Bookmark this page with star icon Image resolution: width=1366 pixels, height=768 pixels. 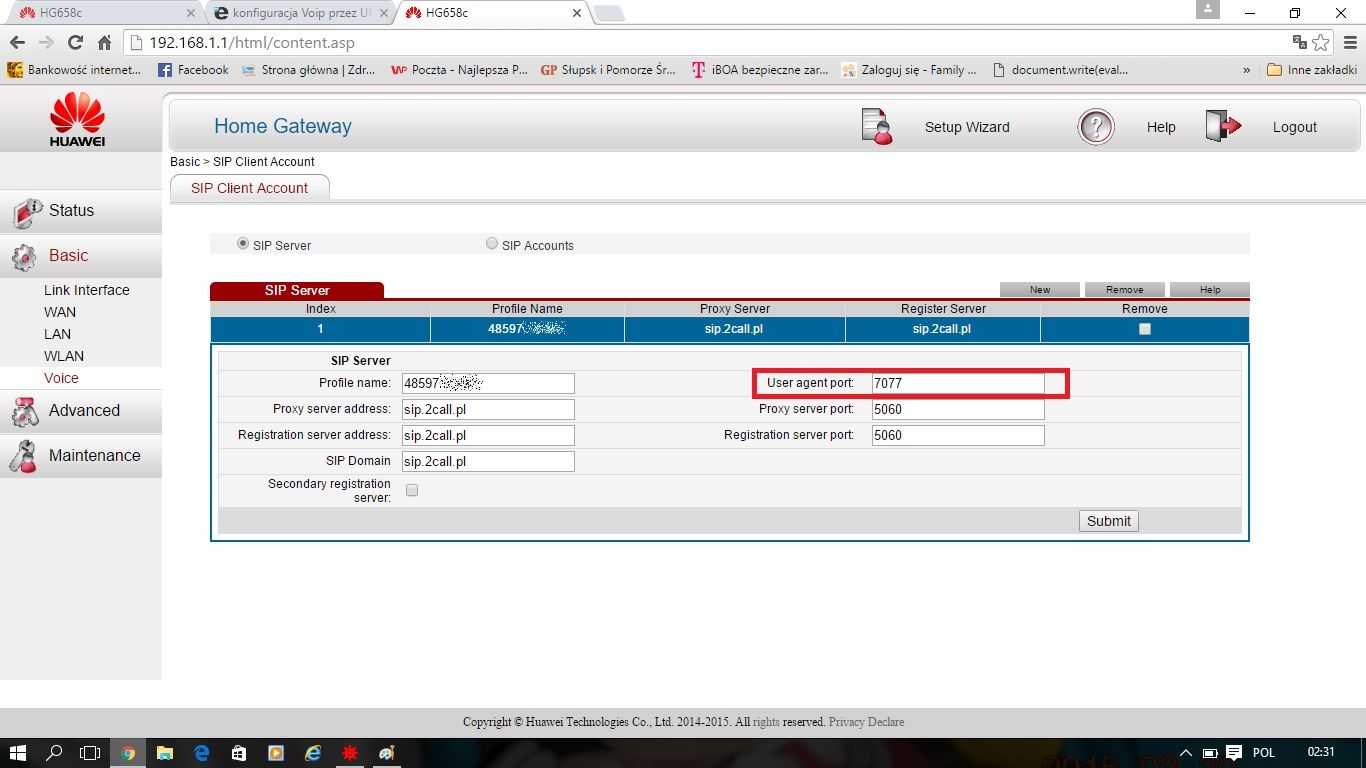pyautogui.click(x=1321, y=43)
